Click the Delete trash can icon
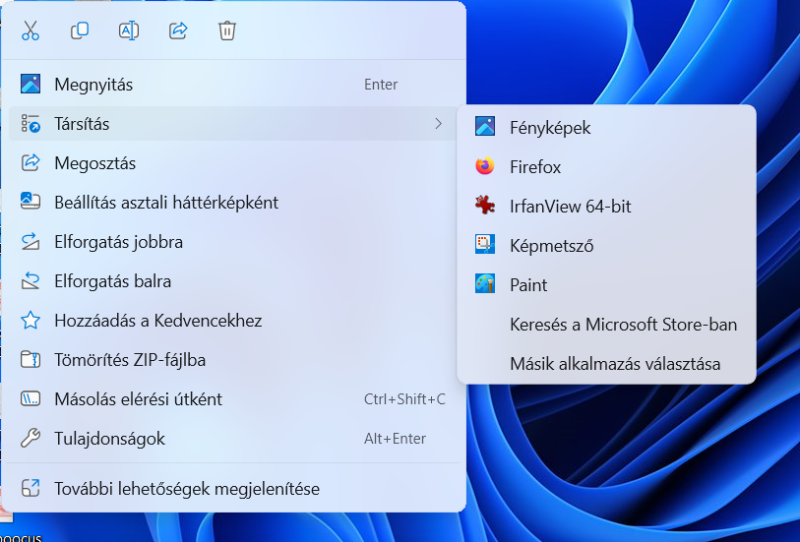 (x=227, y=31)
